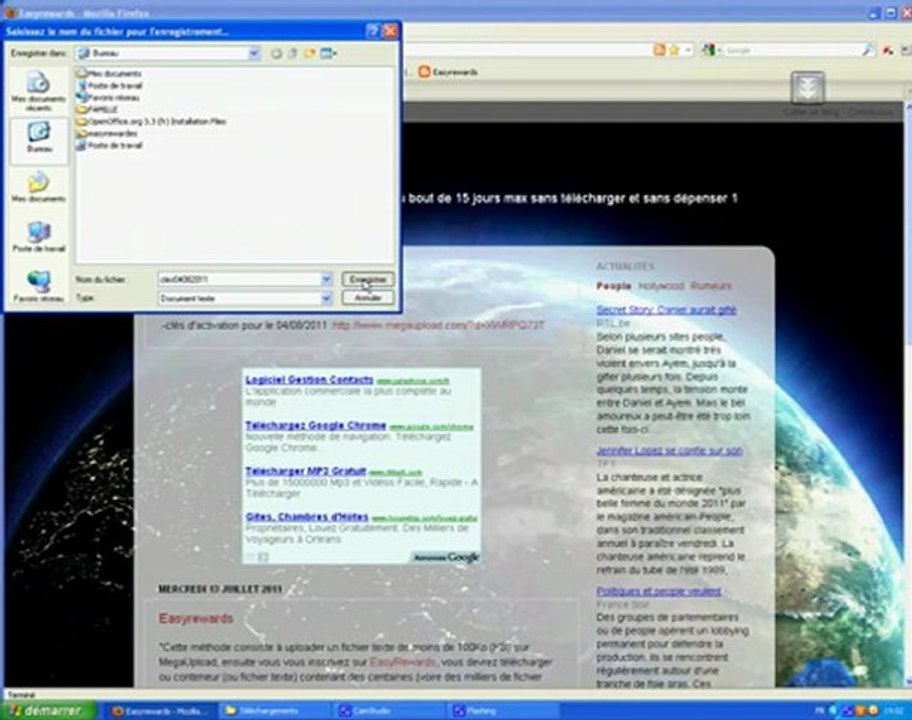Switch to Easyrewards Mozilla taskbar button
912x720 pixels.
[162, 711]
